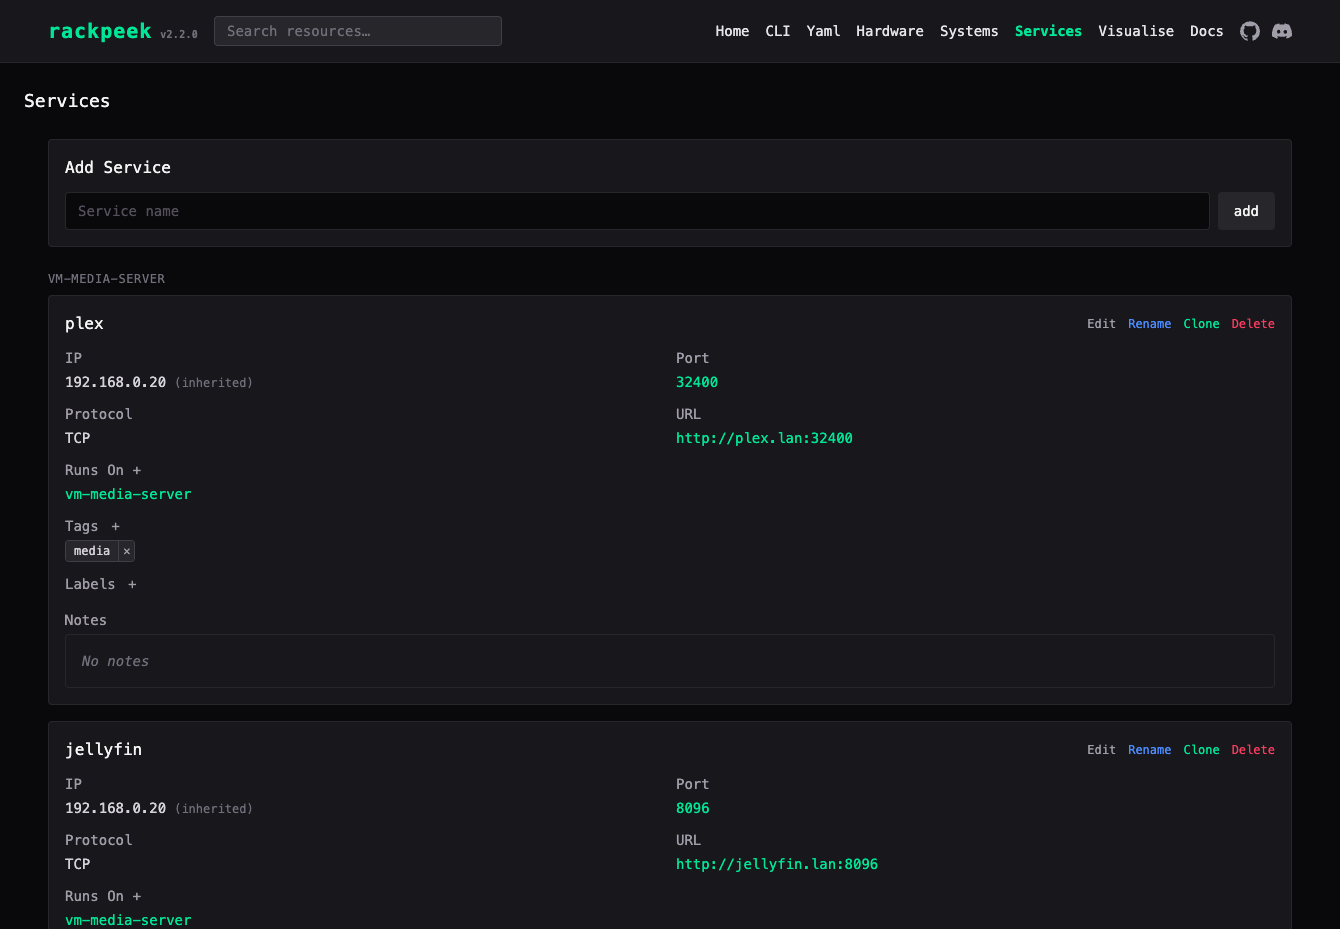Screen dimensions: 1340x929
Task: Add Runs On system for plex
Action: tap(137, 470)
